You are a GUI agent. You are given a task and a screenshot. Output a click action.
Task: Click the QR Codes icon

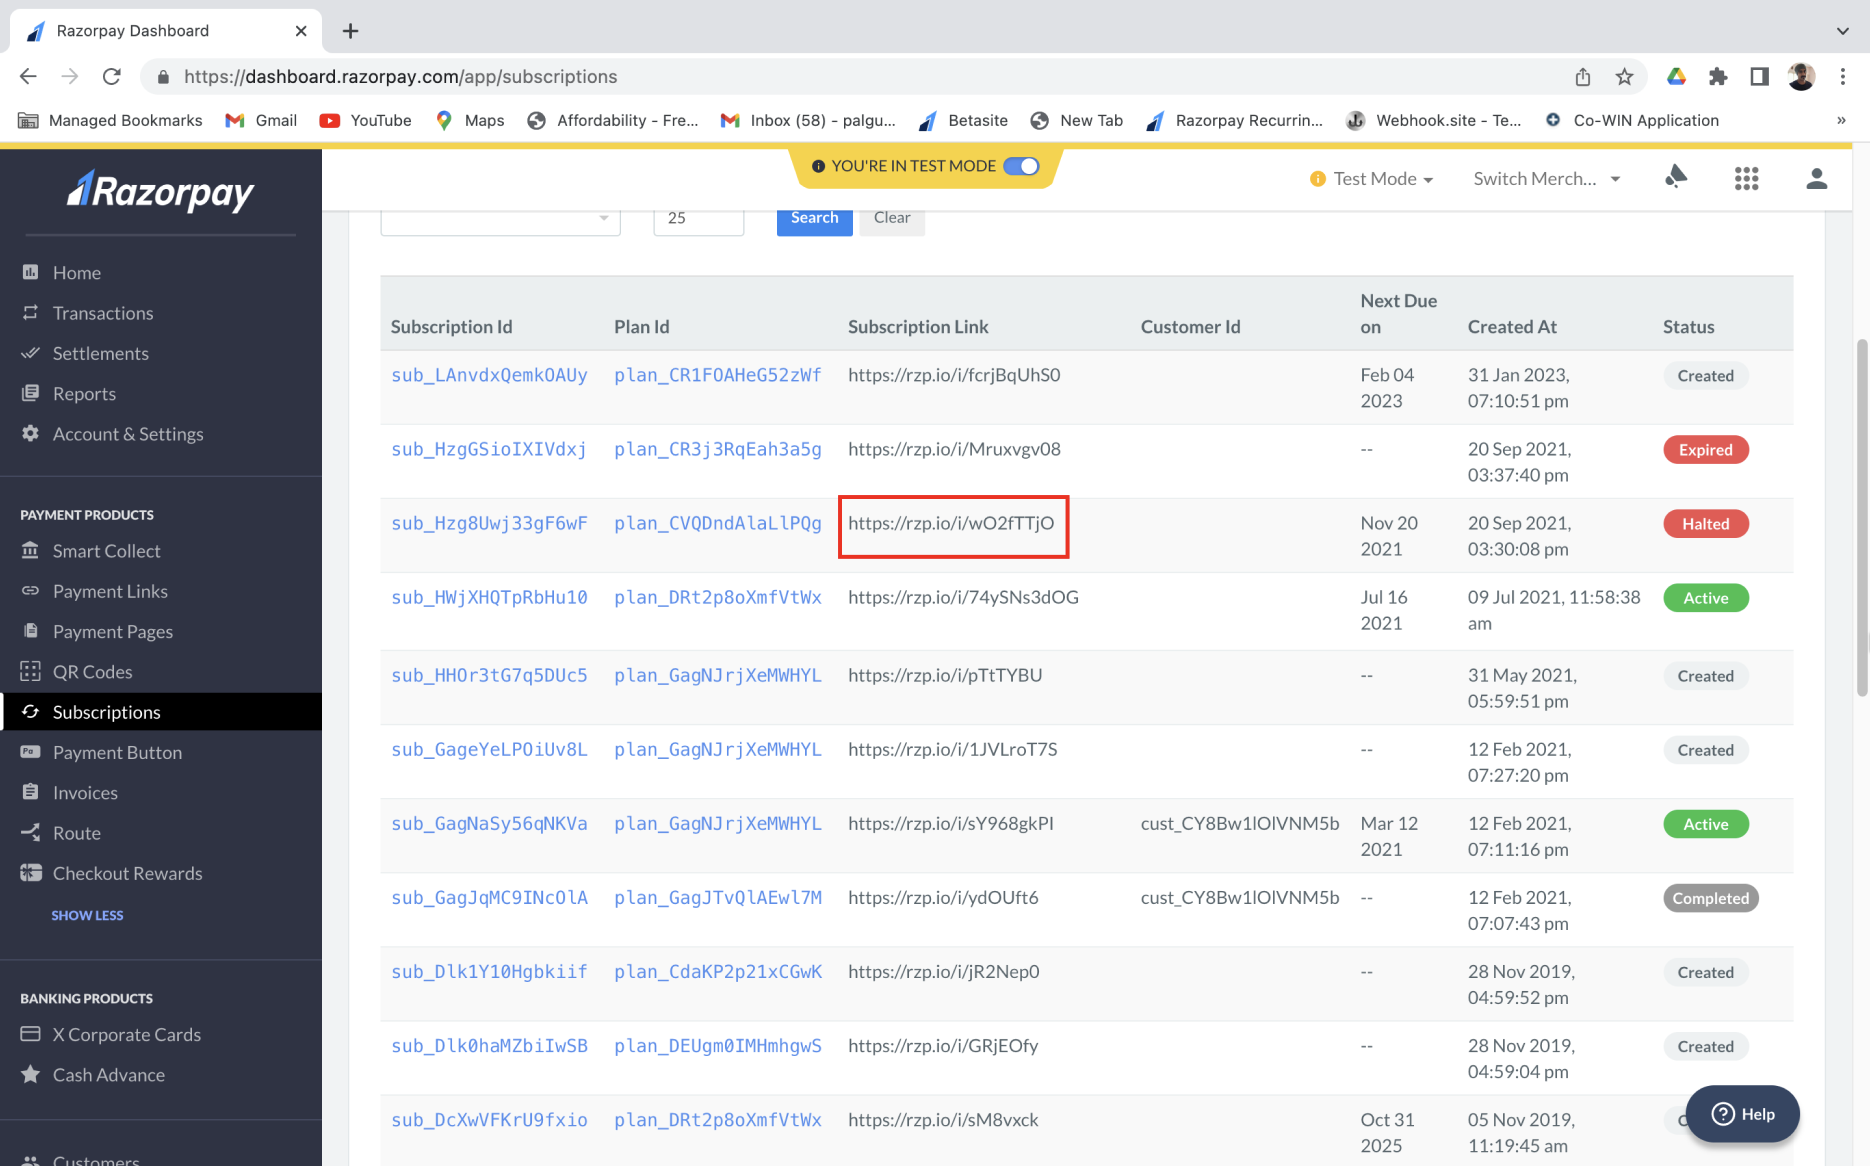(x=31, y=671)
